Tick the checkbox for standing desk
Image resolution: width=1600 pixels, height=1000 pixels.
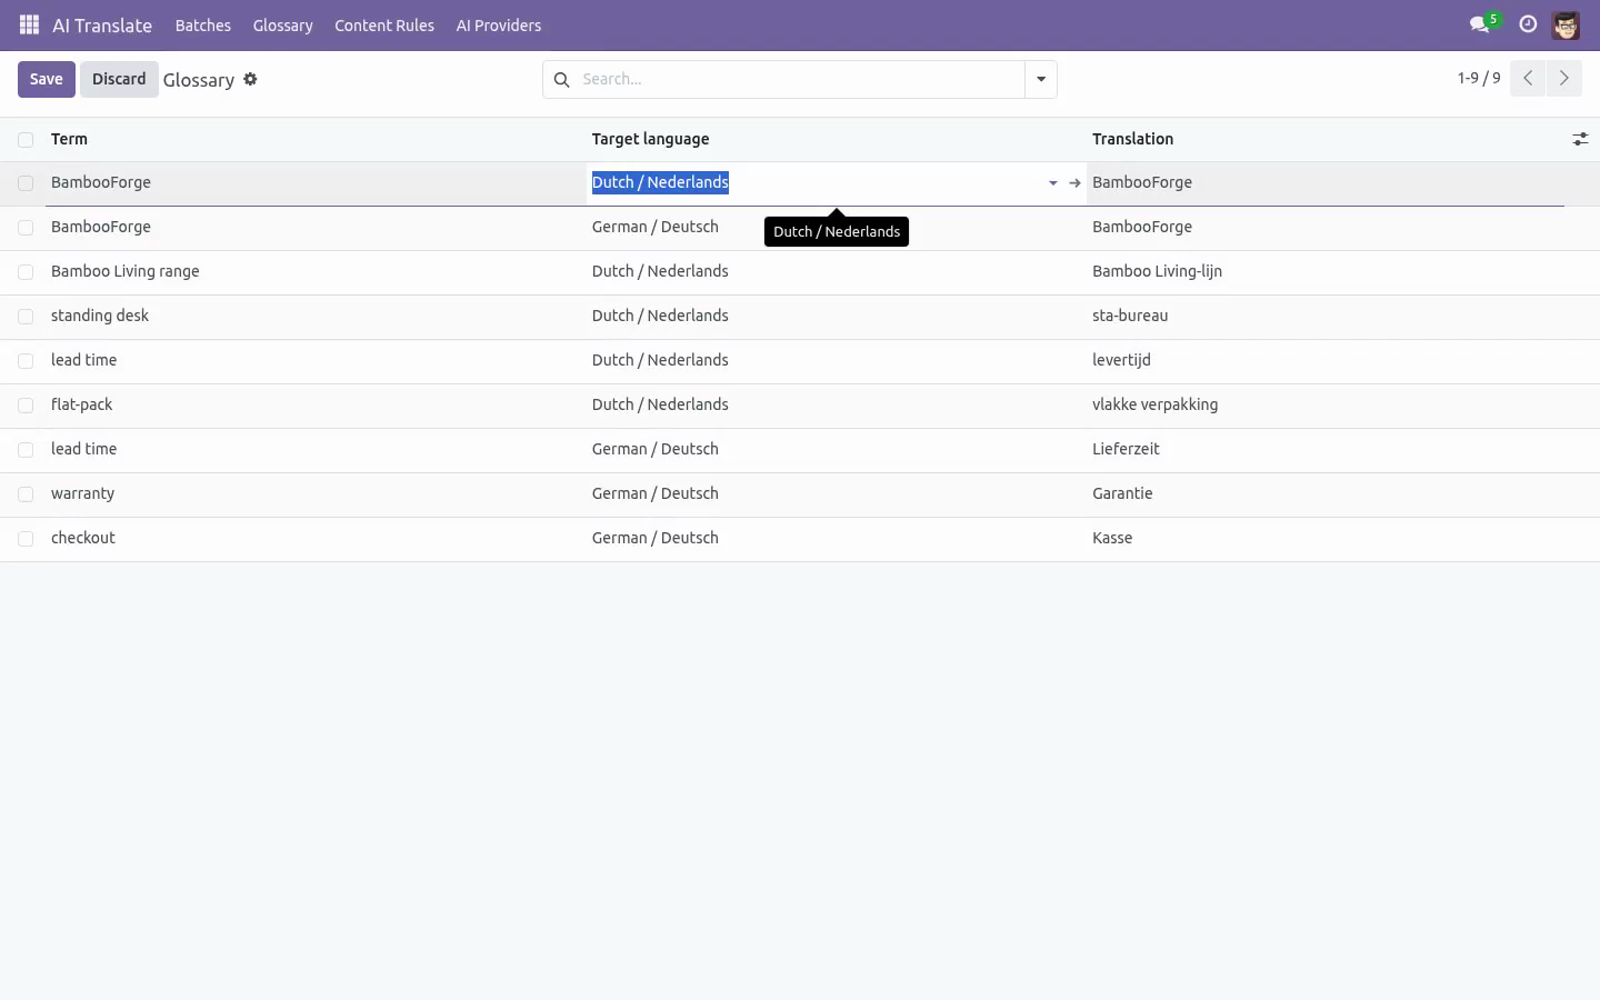tap(26, 317)
